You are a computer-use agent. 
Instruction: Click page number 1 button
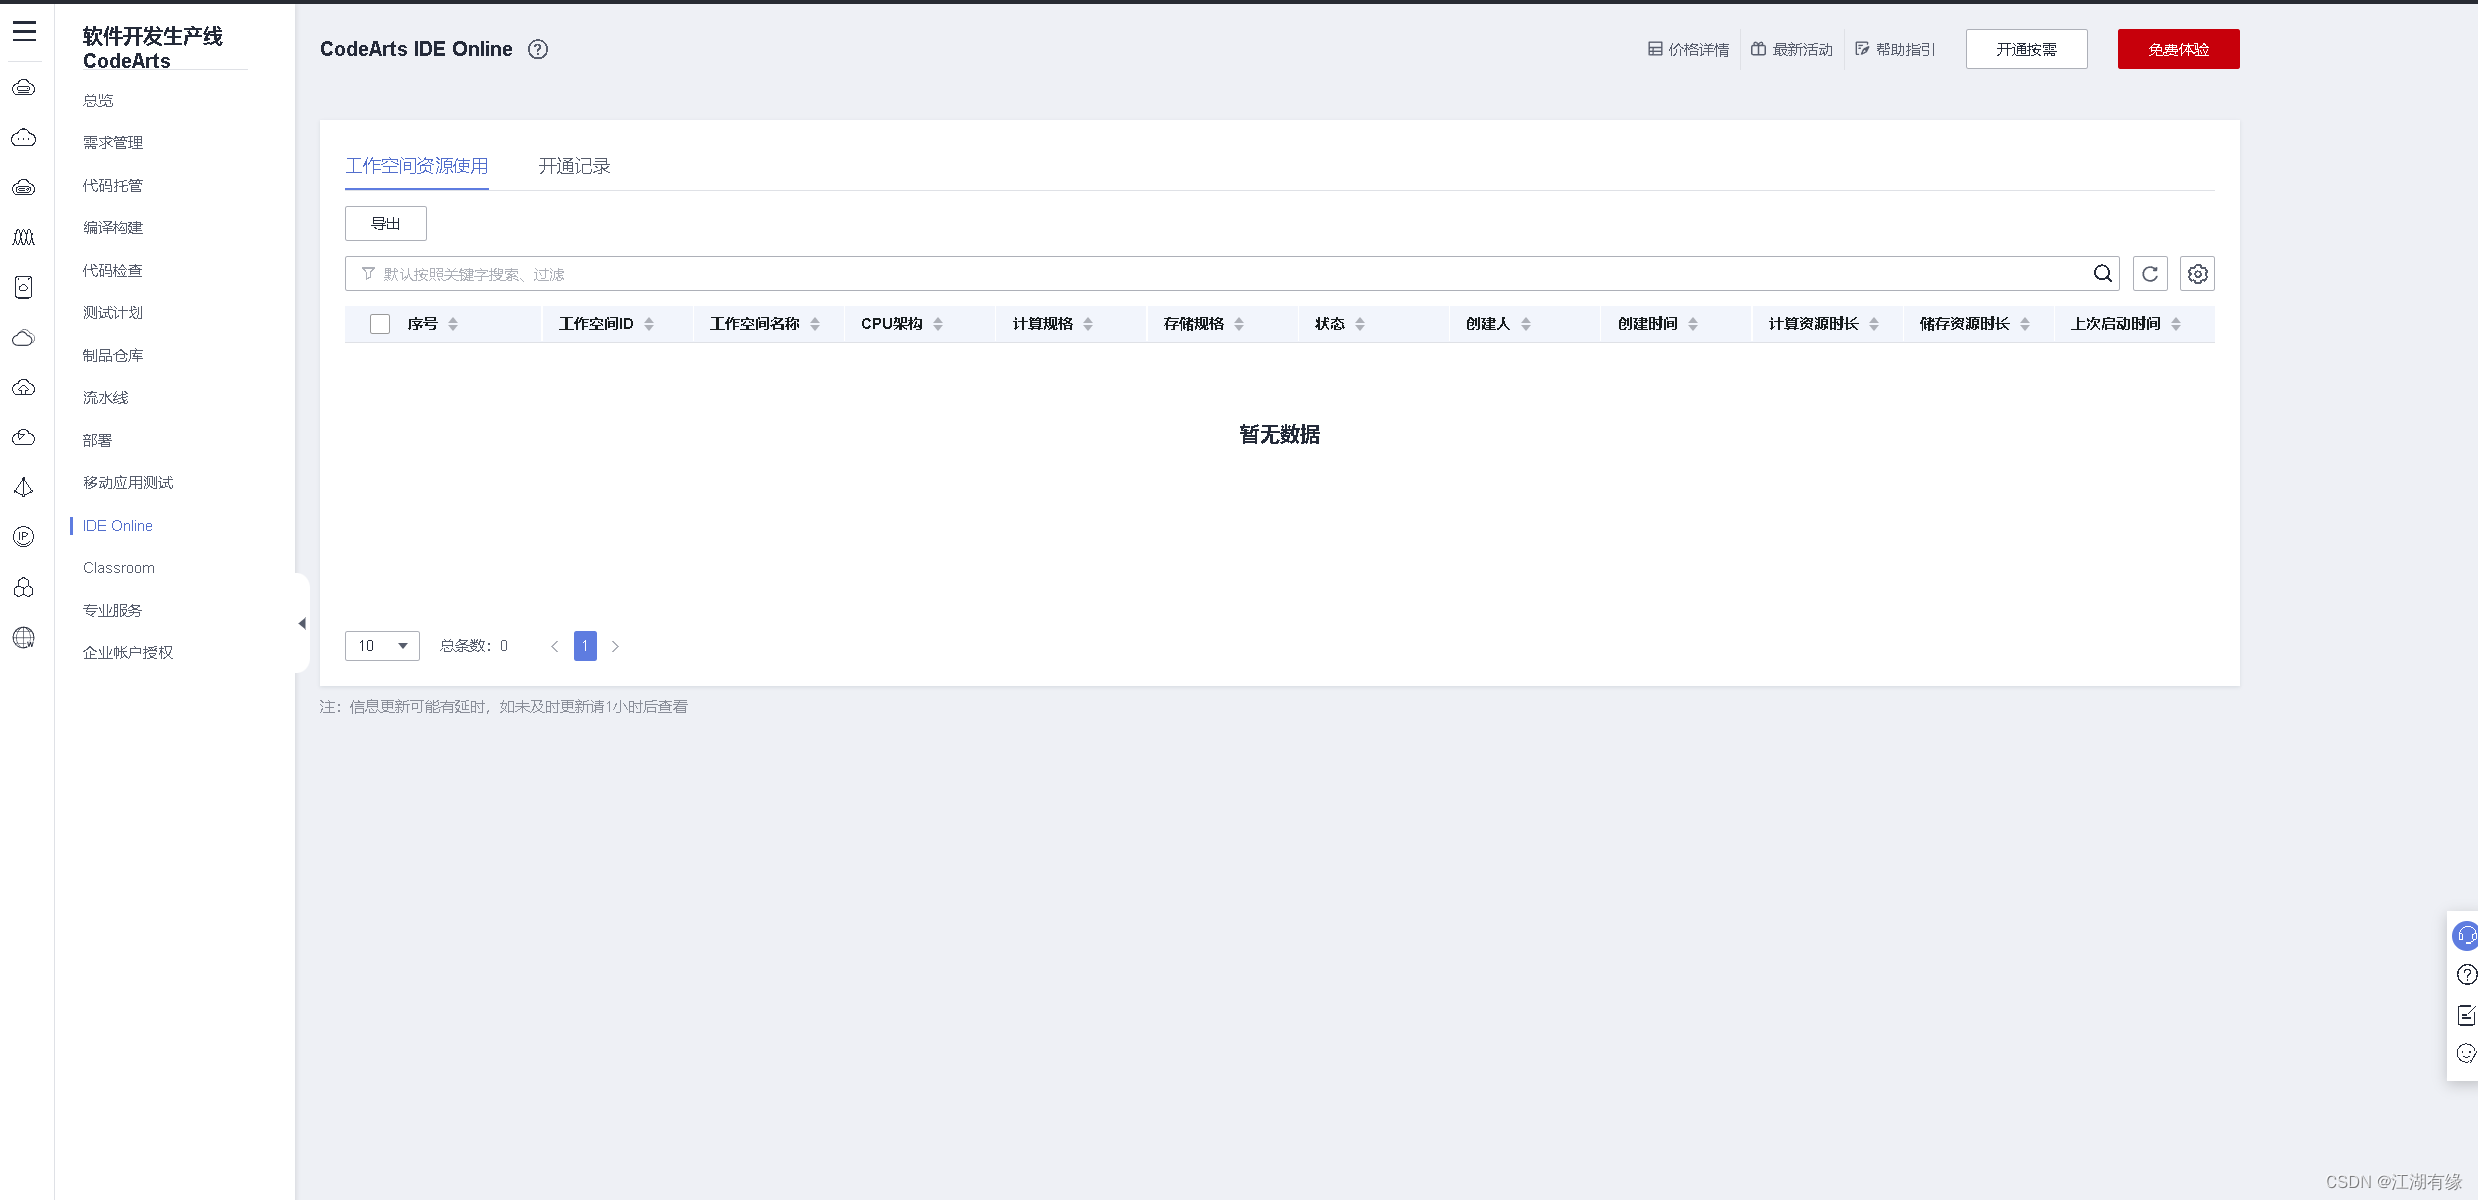[x=585, y=646]
